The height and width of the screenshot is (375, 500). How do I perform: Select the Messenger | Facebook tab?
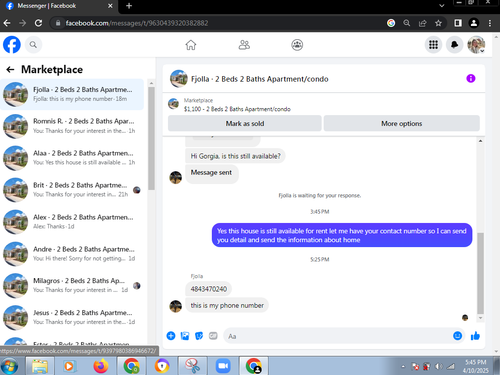[60, 6]
